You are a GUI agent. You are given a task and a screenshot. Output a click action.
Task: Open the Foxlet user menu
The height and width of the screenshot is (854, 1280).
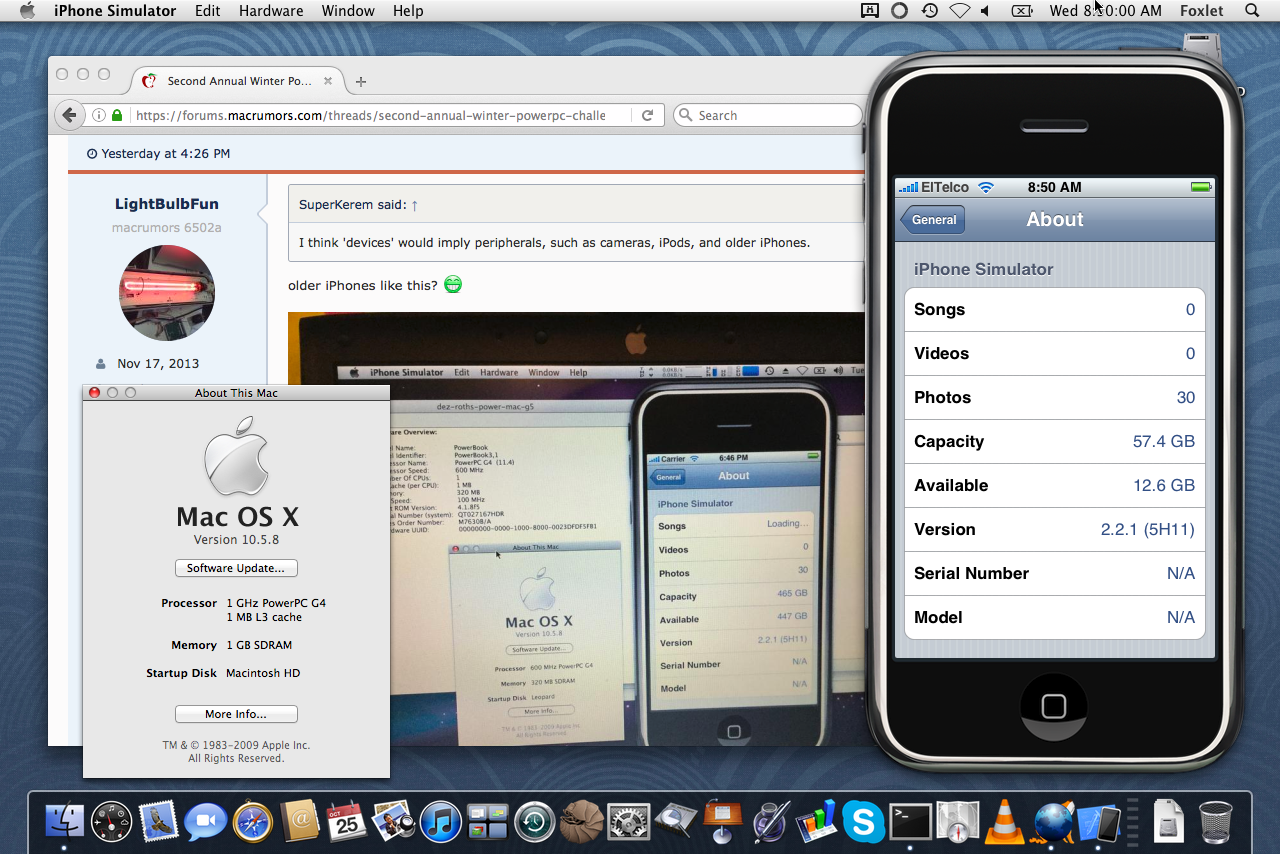(x=1201, y=11)
